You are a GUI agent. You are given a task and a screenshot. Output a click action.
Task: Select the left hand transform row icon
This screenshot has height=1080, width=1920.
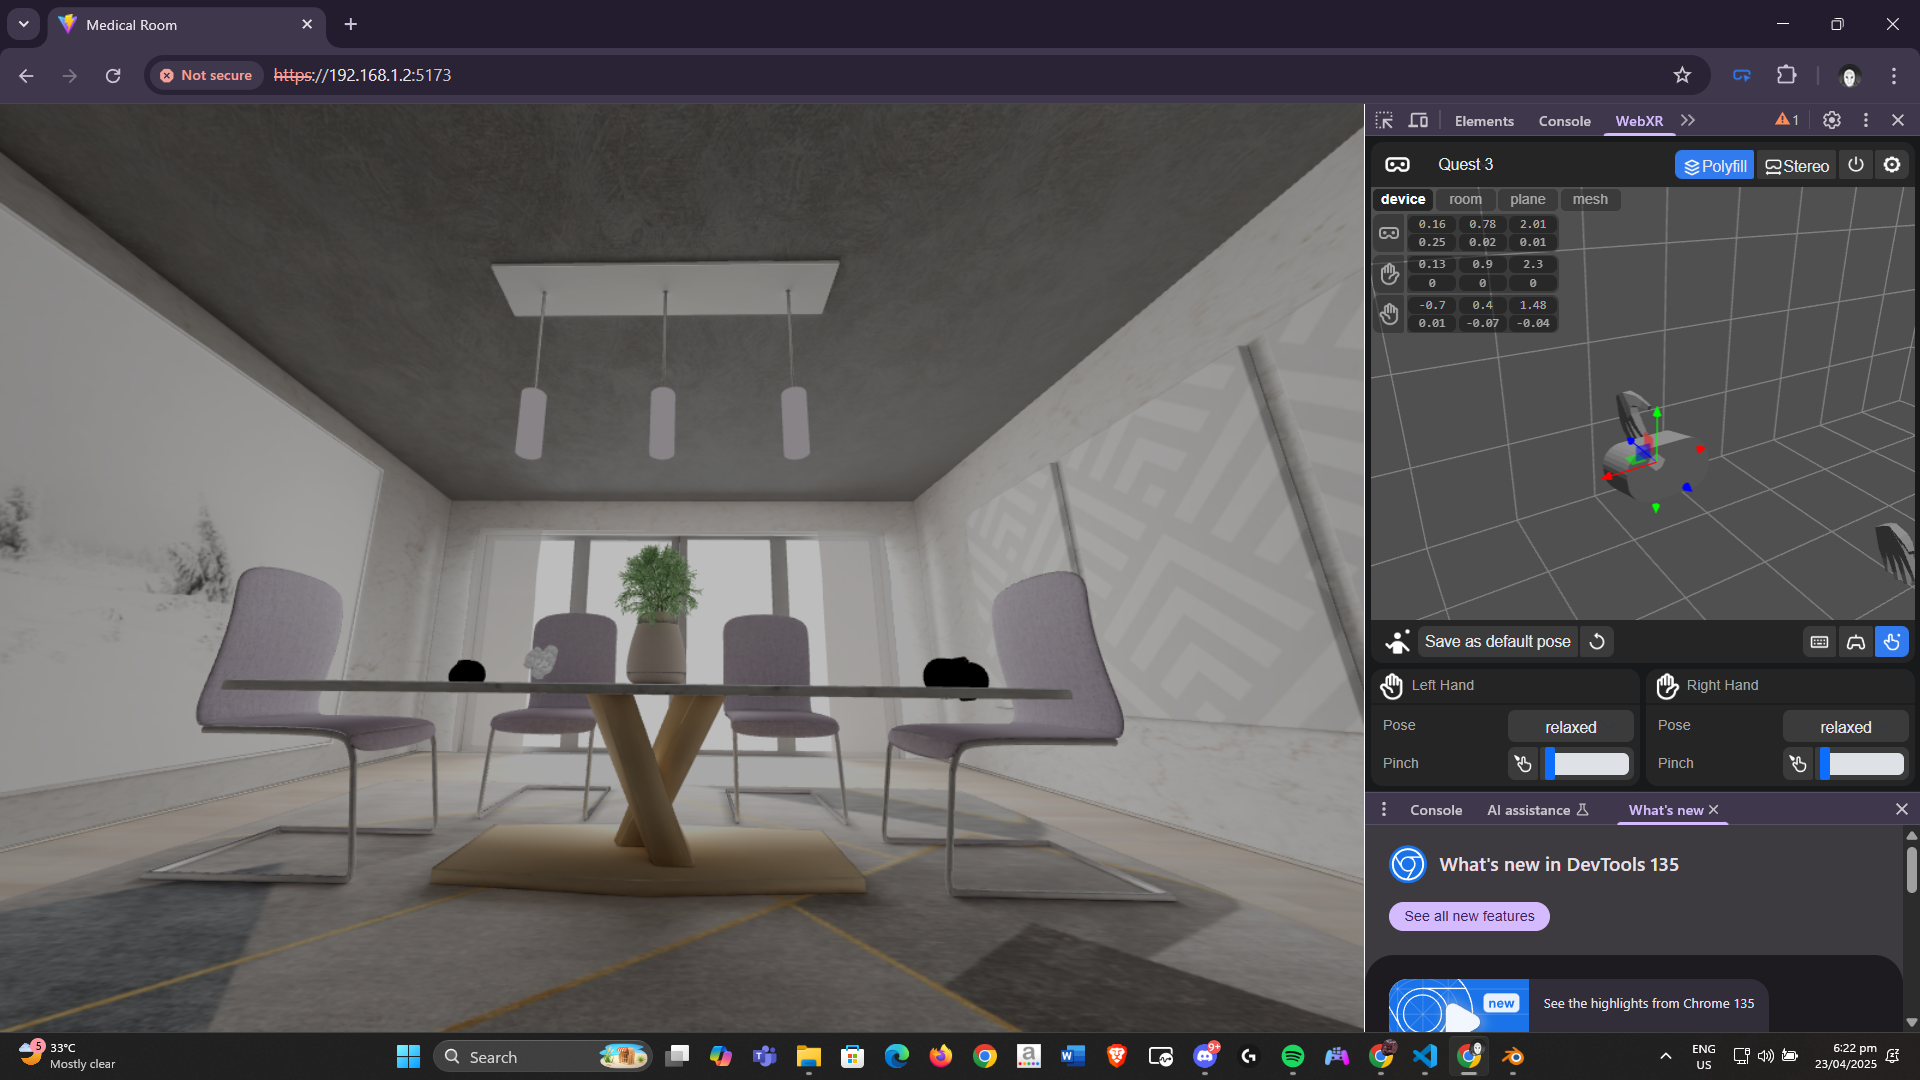[x=1389, y=315]
